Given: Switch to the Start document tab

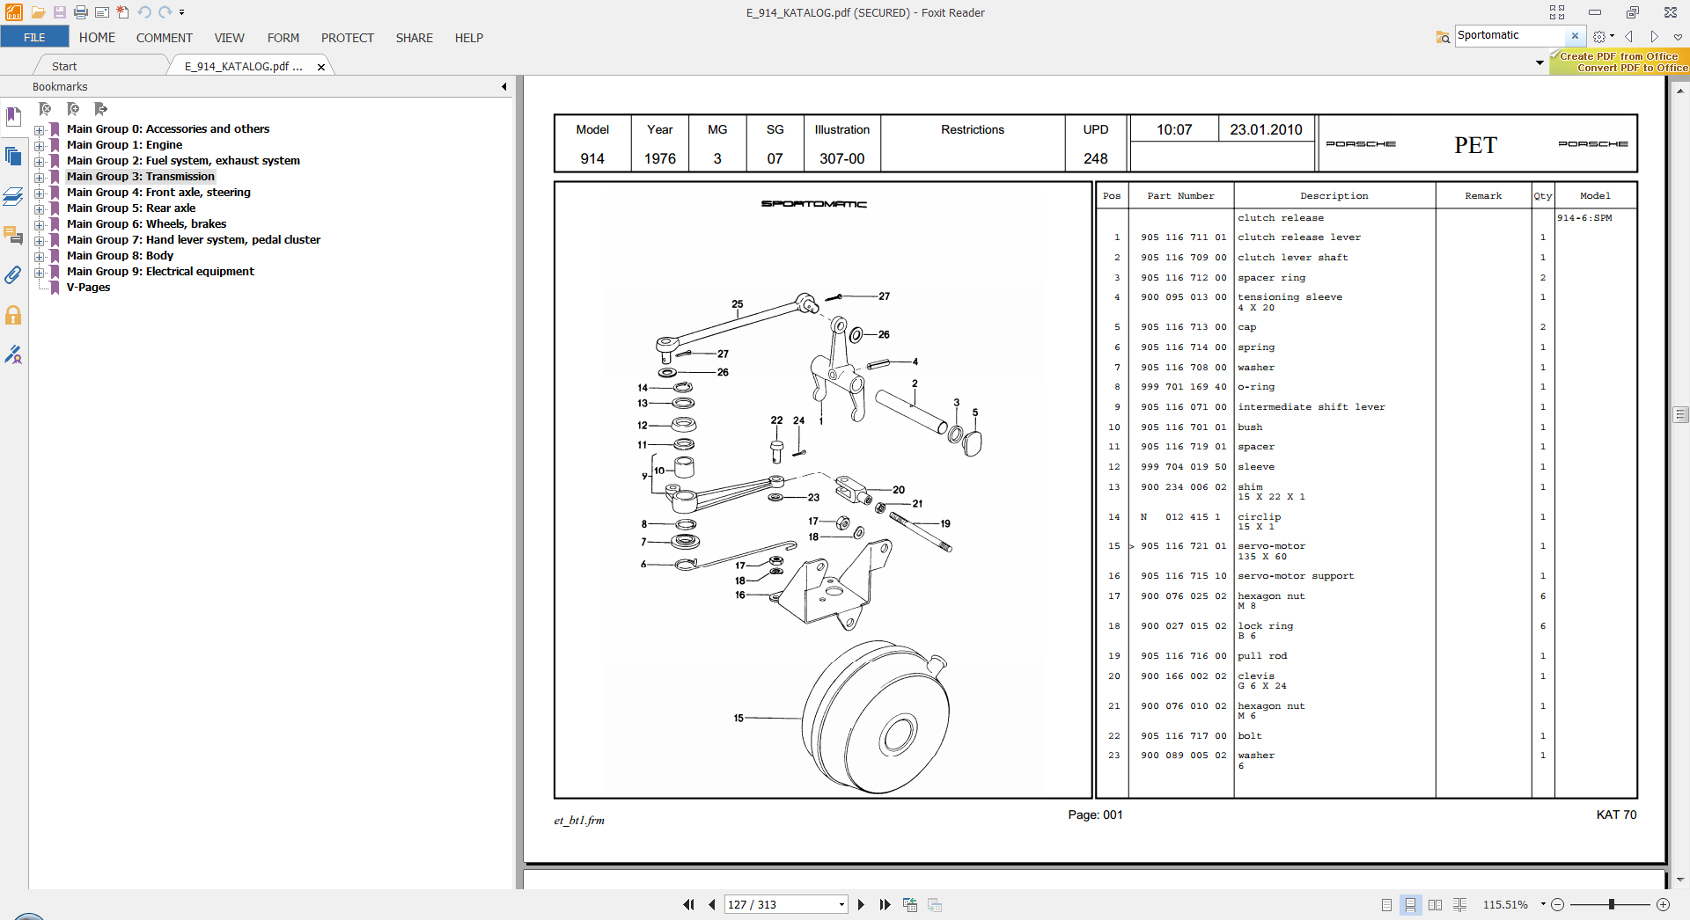Looking at the screenshot, I should [x=64, y=66].
